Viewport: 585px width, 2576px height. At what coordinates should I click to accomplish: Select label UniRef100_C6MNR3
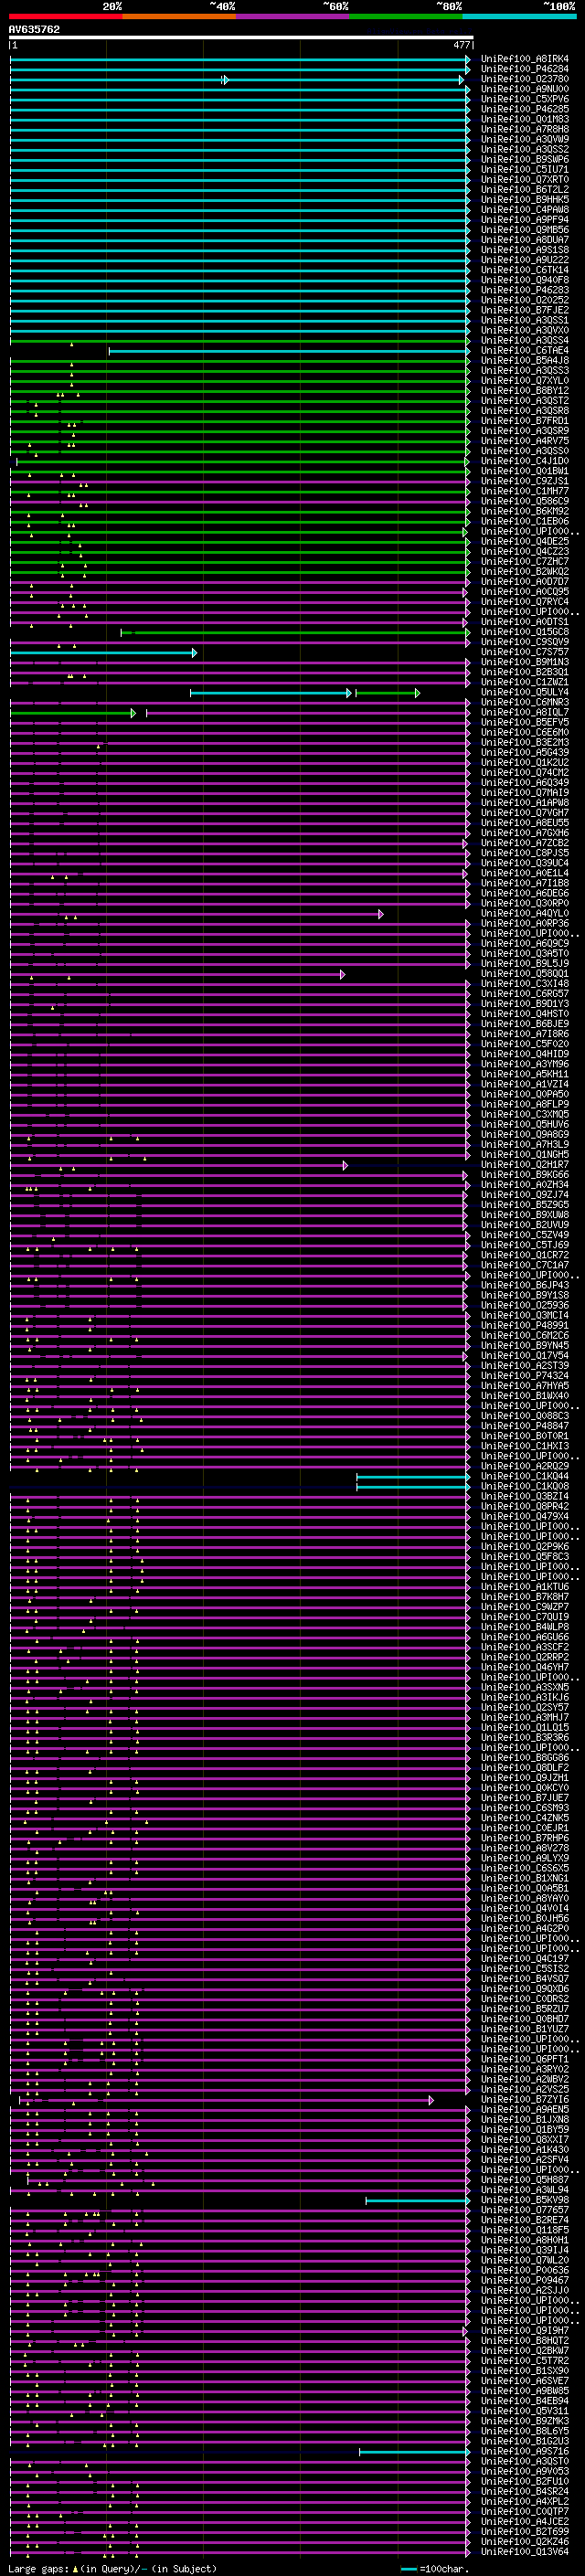525,702
